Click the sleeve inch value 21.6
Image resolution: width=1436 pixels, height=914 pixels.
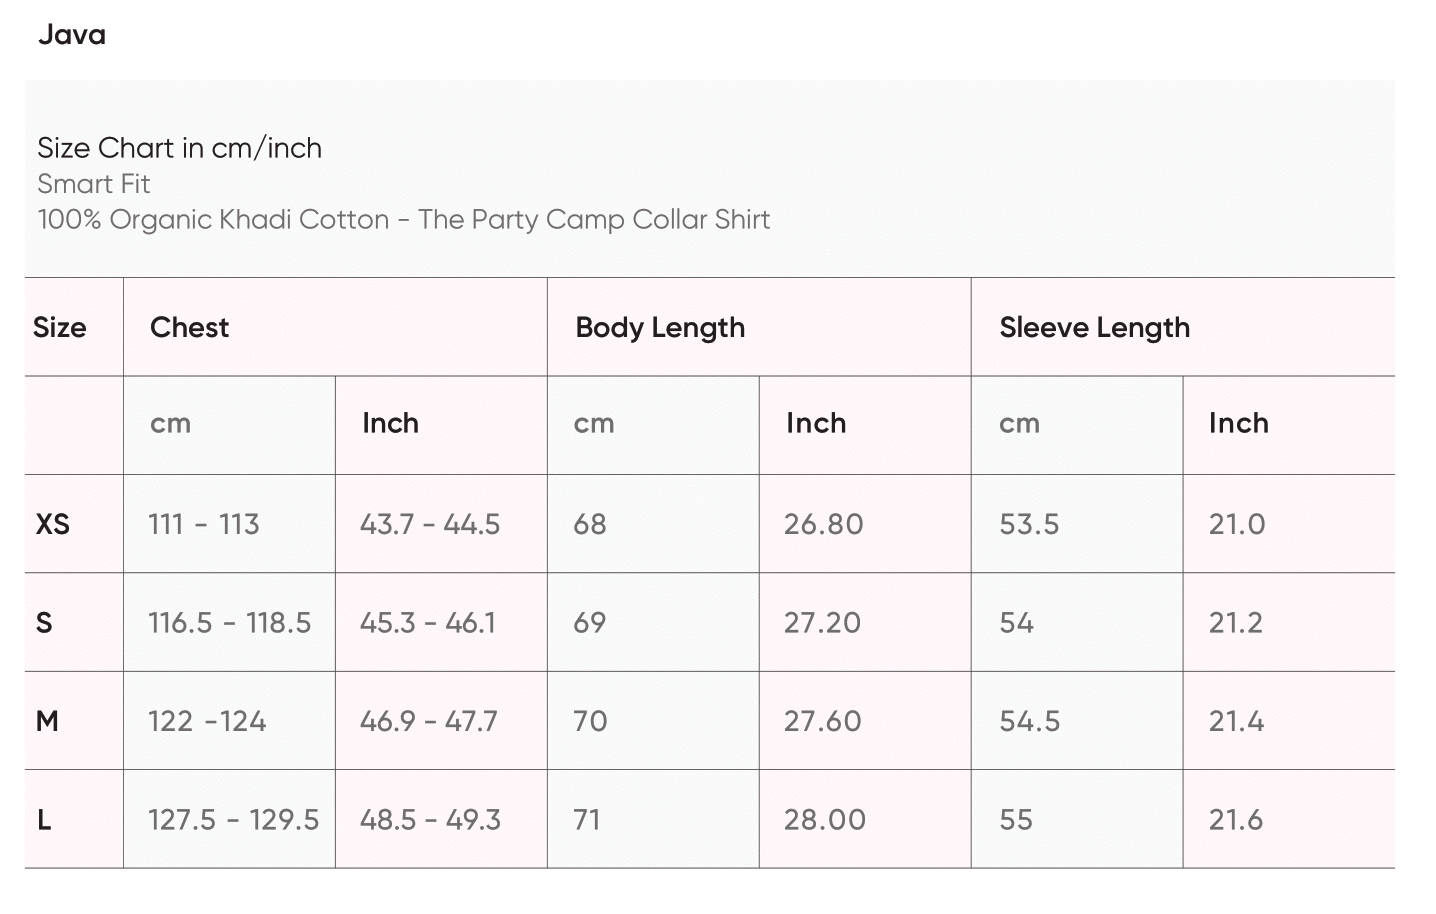[1236, 820]
